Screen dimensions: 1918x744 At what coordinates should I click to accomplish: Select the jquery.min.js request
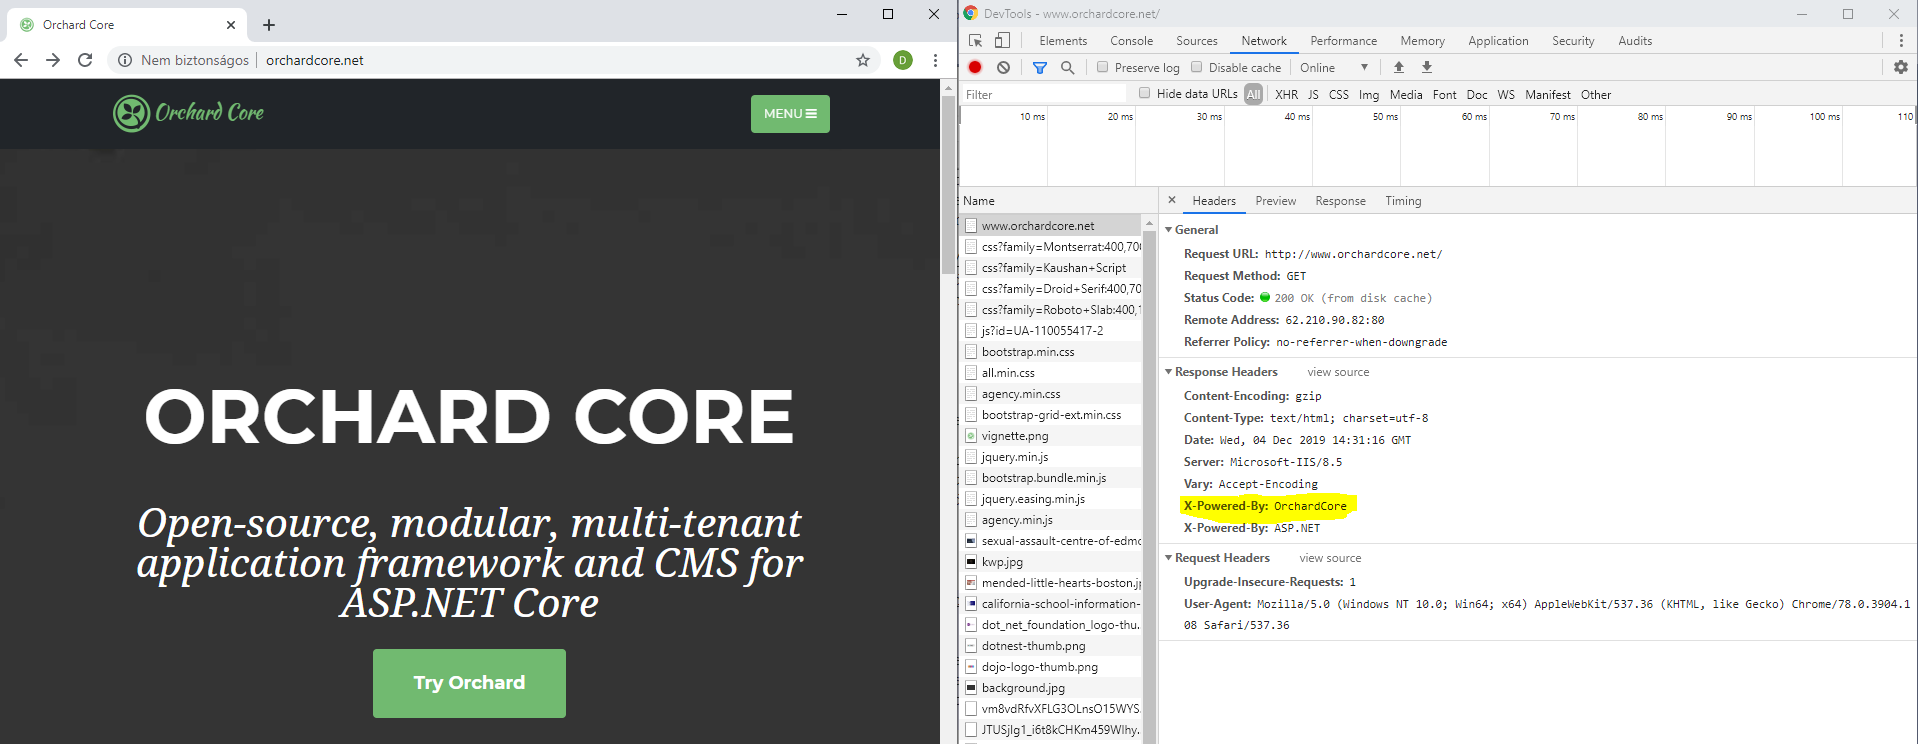tap(1051, 457)
